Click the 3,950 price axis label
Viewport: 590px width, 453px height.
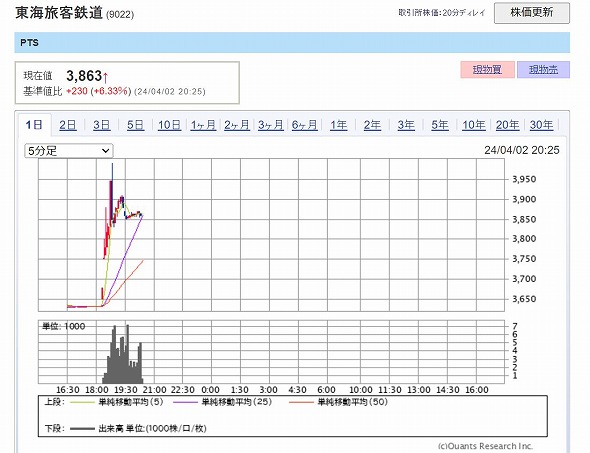(x=525, y=179)
